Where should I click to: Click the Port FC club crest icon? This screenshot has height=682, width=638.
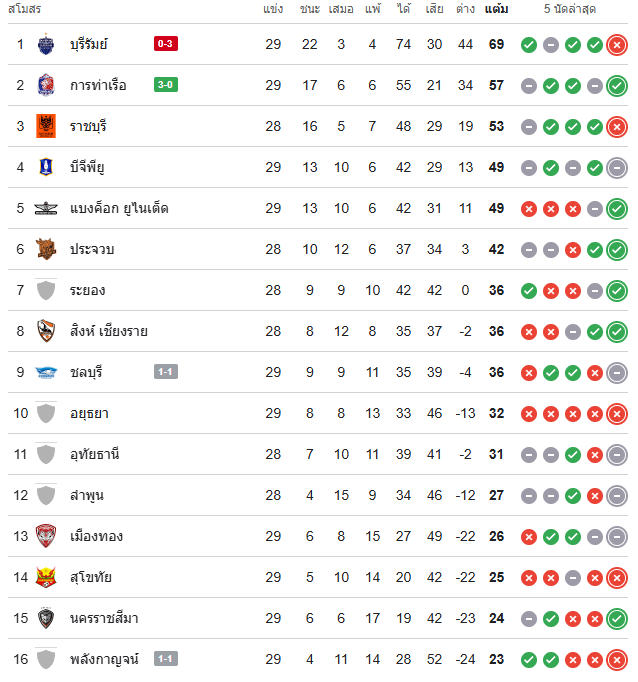(x=46, y=85)
